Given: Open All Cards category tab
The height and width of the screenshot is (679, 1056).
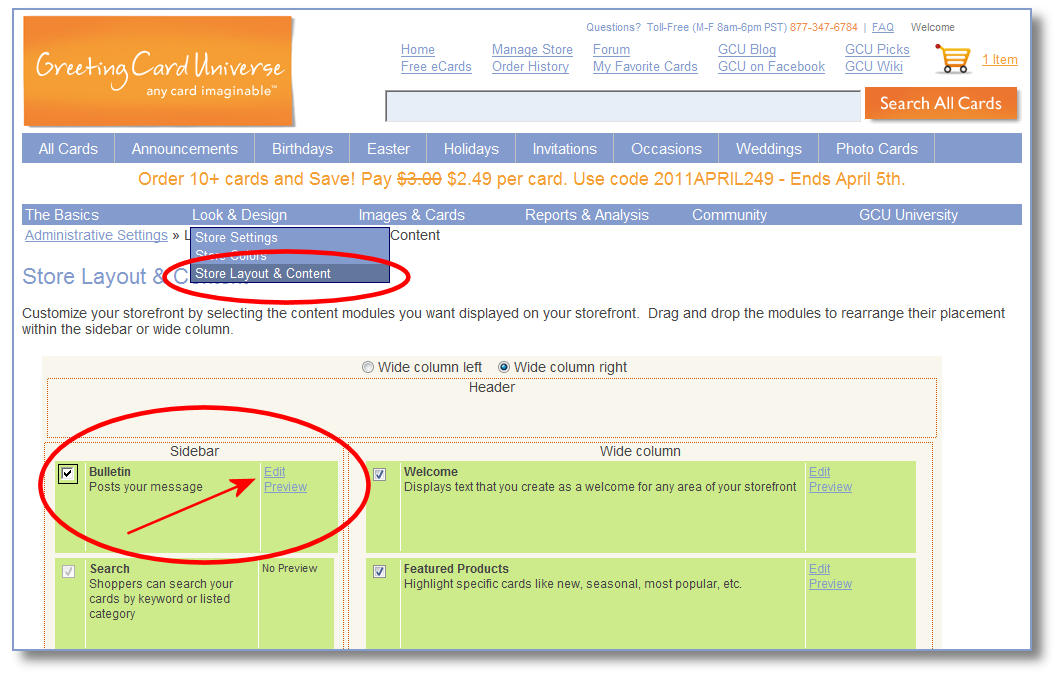Looking at the screenshot, I should coord(68,149).
